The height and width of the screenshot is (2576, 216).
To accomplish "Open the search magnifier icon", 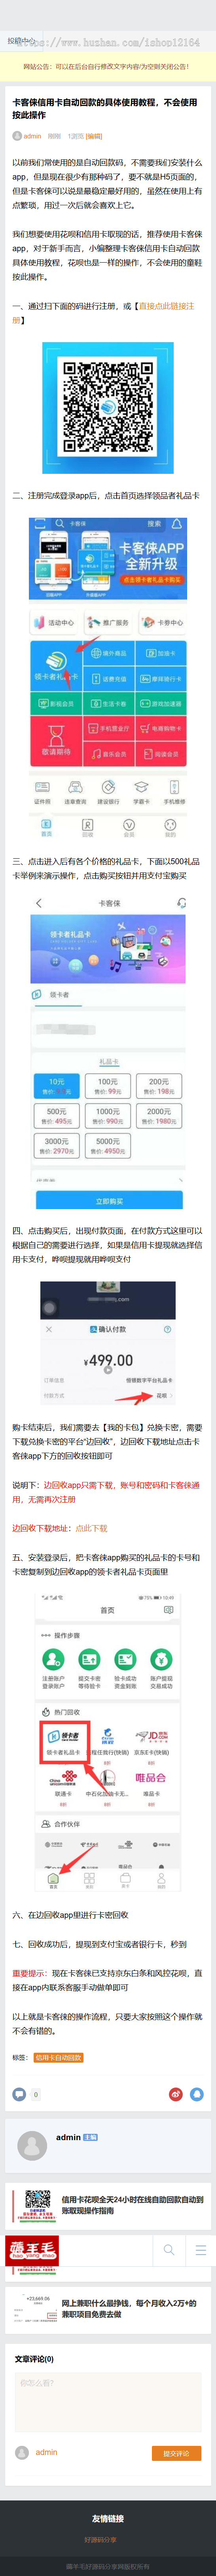I will click(x=169, y=2250).
